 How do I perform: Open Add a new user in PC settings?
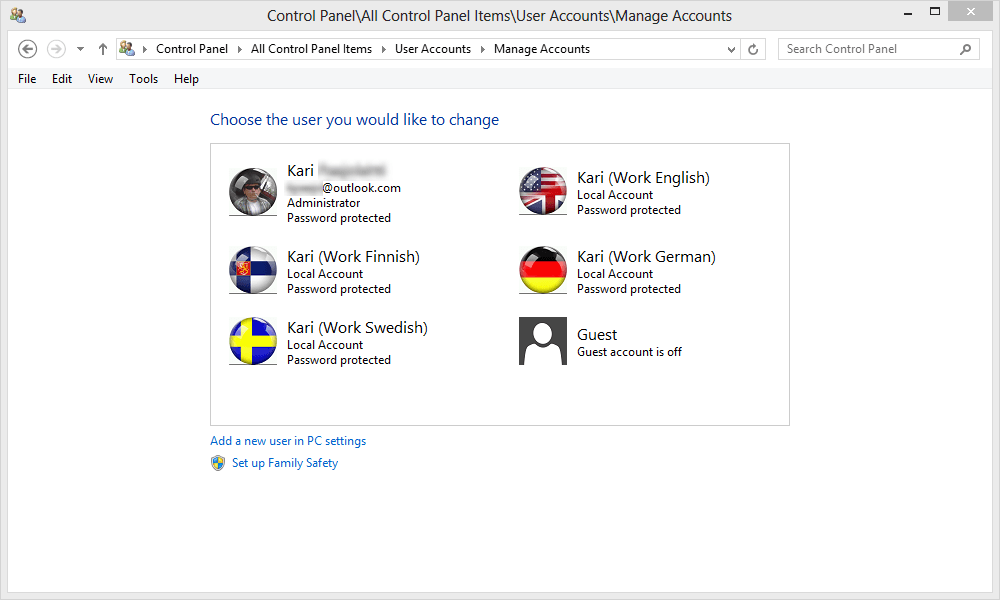pos(288,440)
